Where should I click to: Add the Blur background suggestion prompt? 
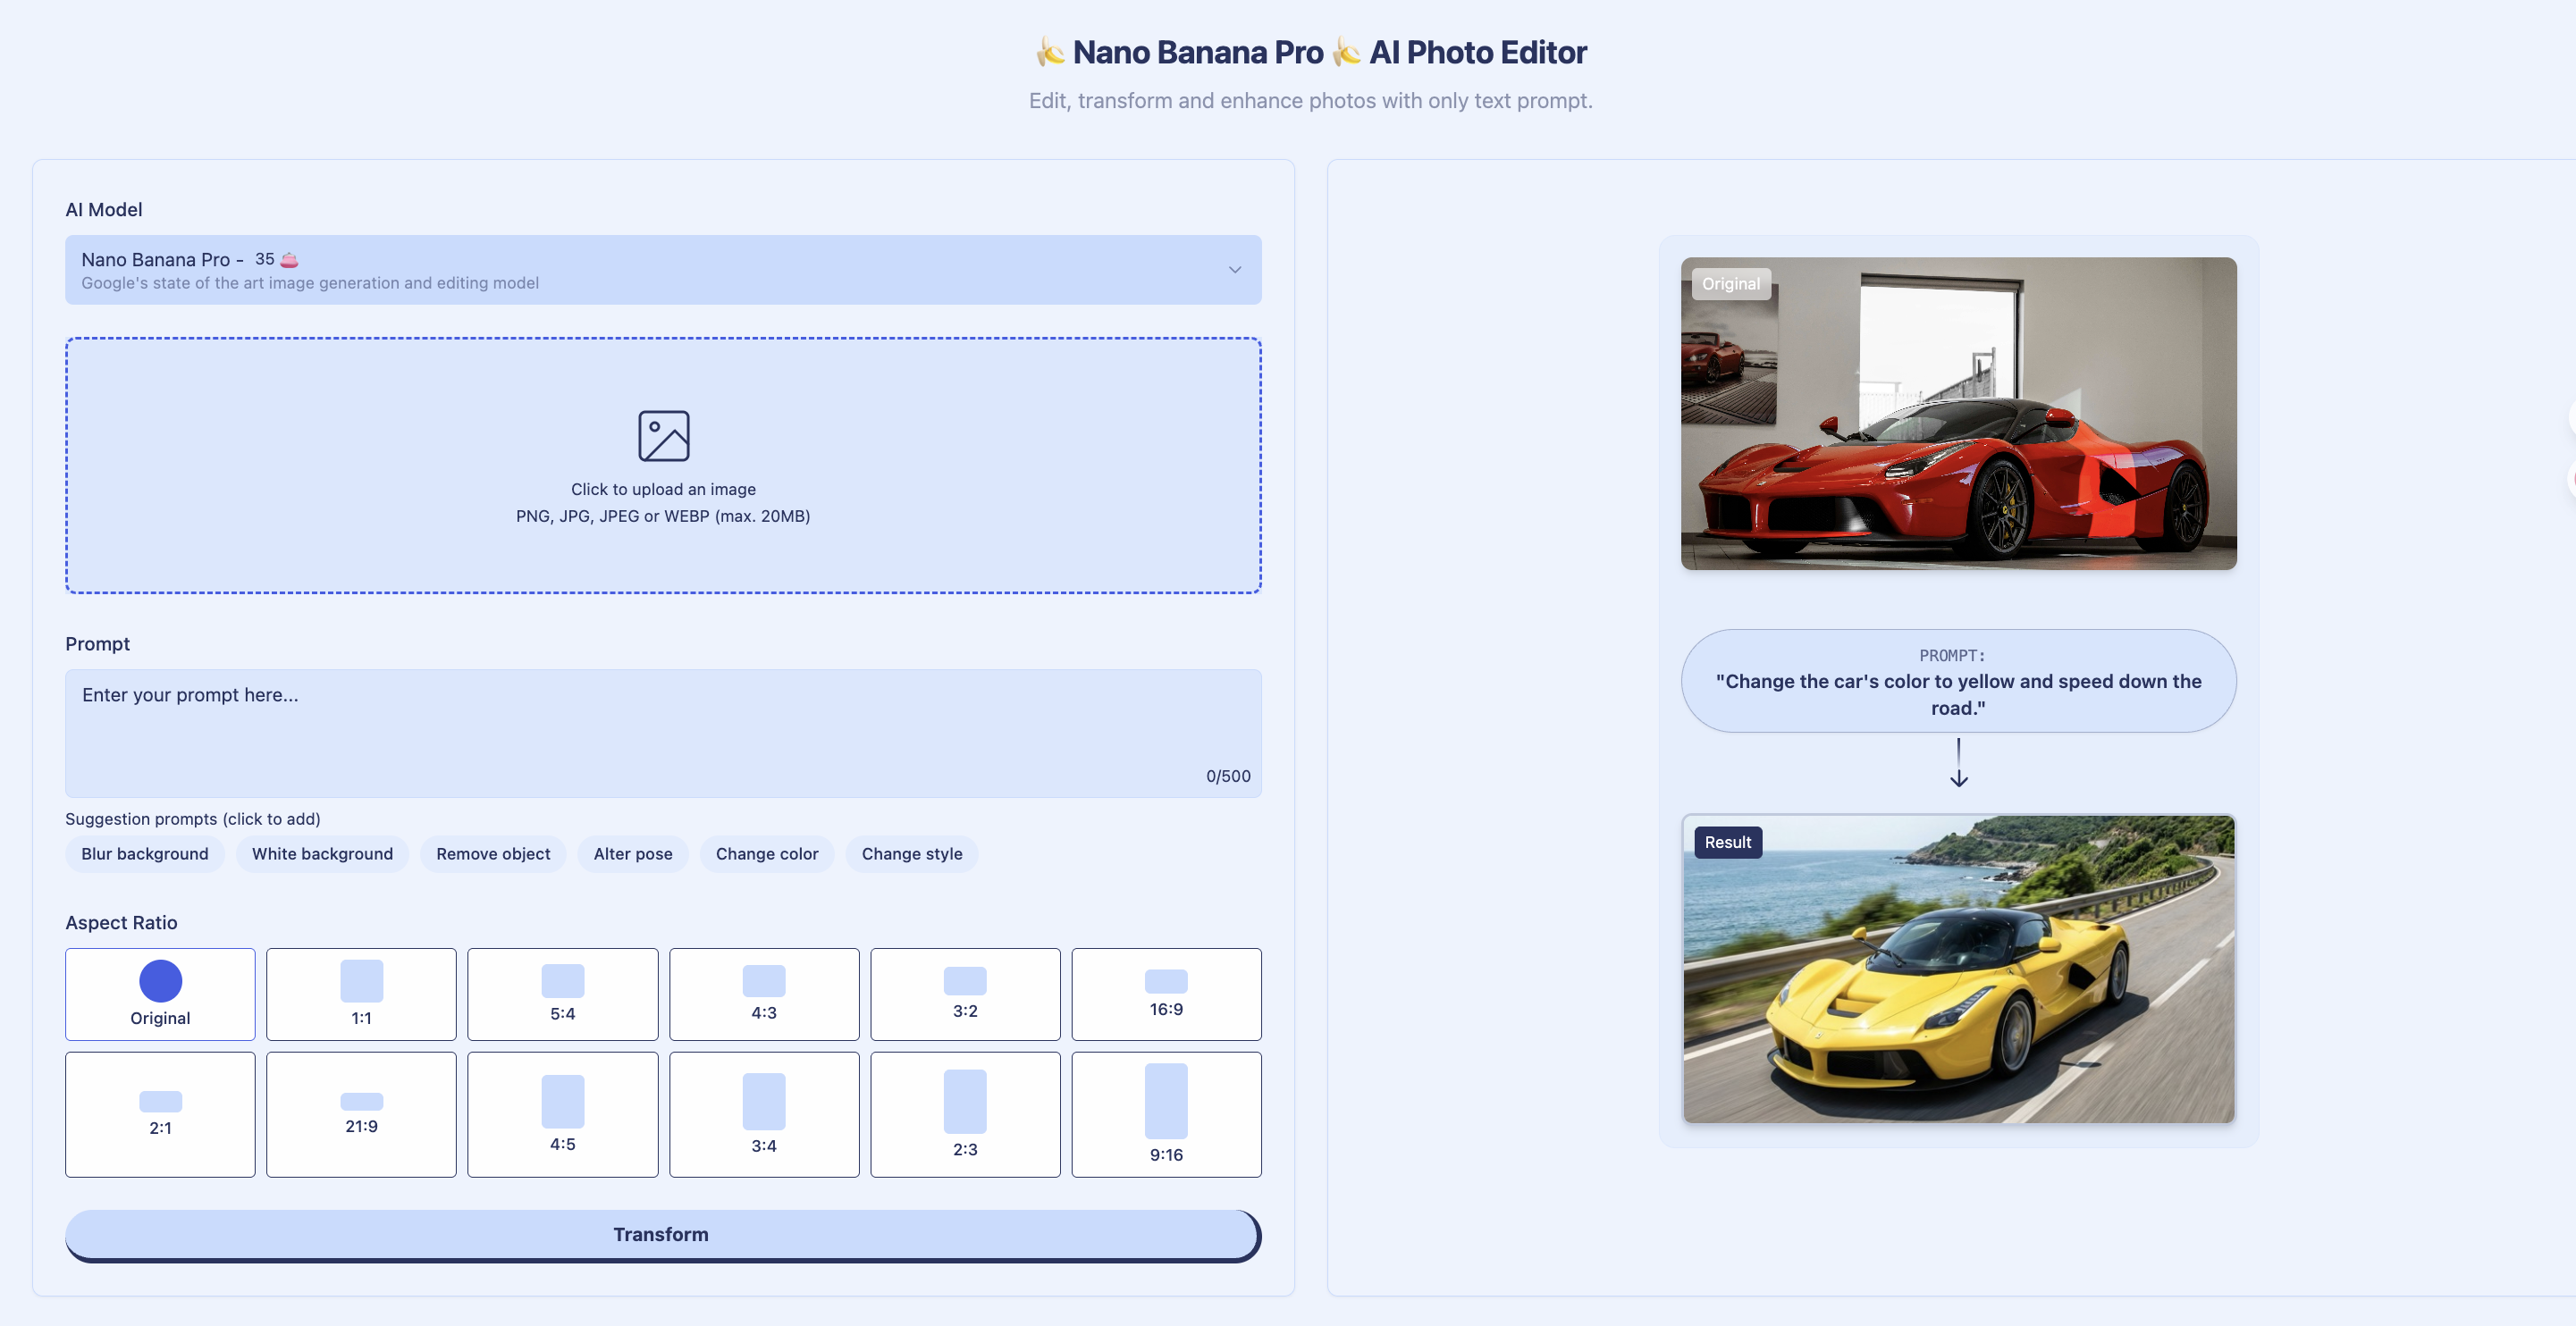tap(145, 854)
